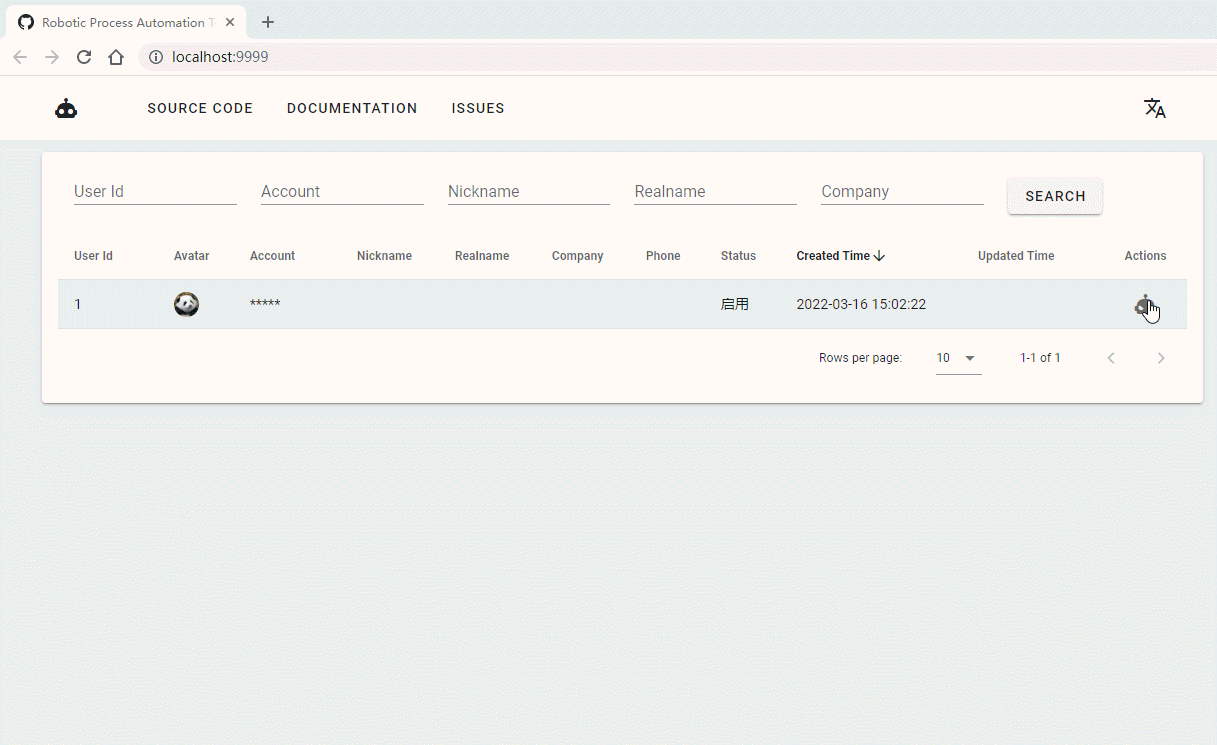Click the 1-1 of 1 pagination text
Image resolution: width=1217 pixels, height=745 pixels.
pyautogui.click(x=1040, y=358)
